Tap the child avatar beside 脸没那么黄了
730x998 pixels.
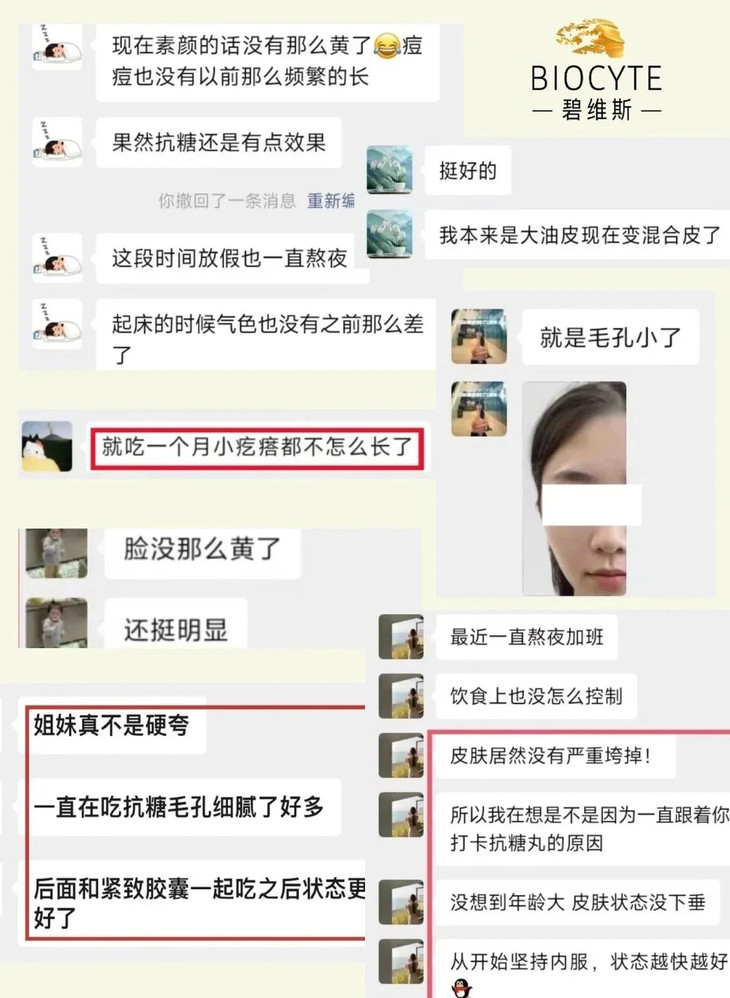pos(56,553)
